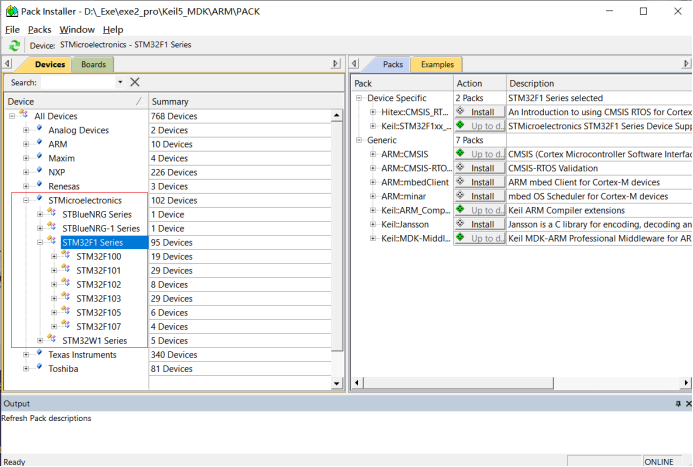Image resolution: width=693 pixels, height=467 pixels.
Task: Collapse the STMicroelectronics node
Action: (x=26, y=201)
